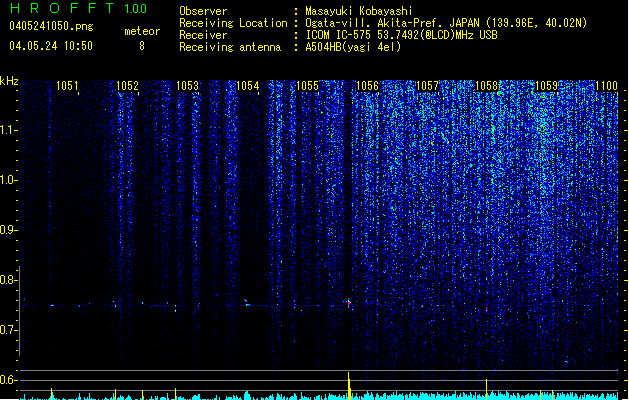
Task: Click the 1056 time marker
Action: 367,85
